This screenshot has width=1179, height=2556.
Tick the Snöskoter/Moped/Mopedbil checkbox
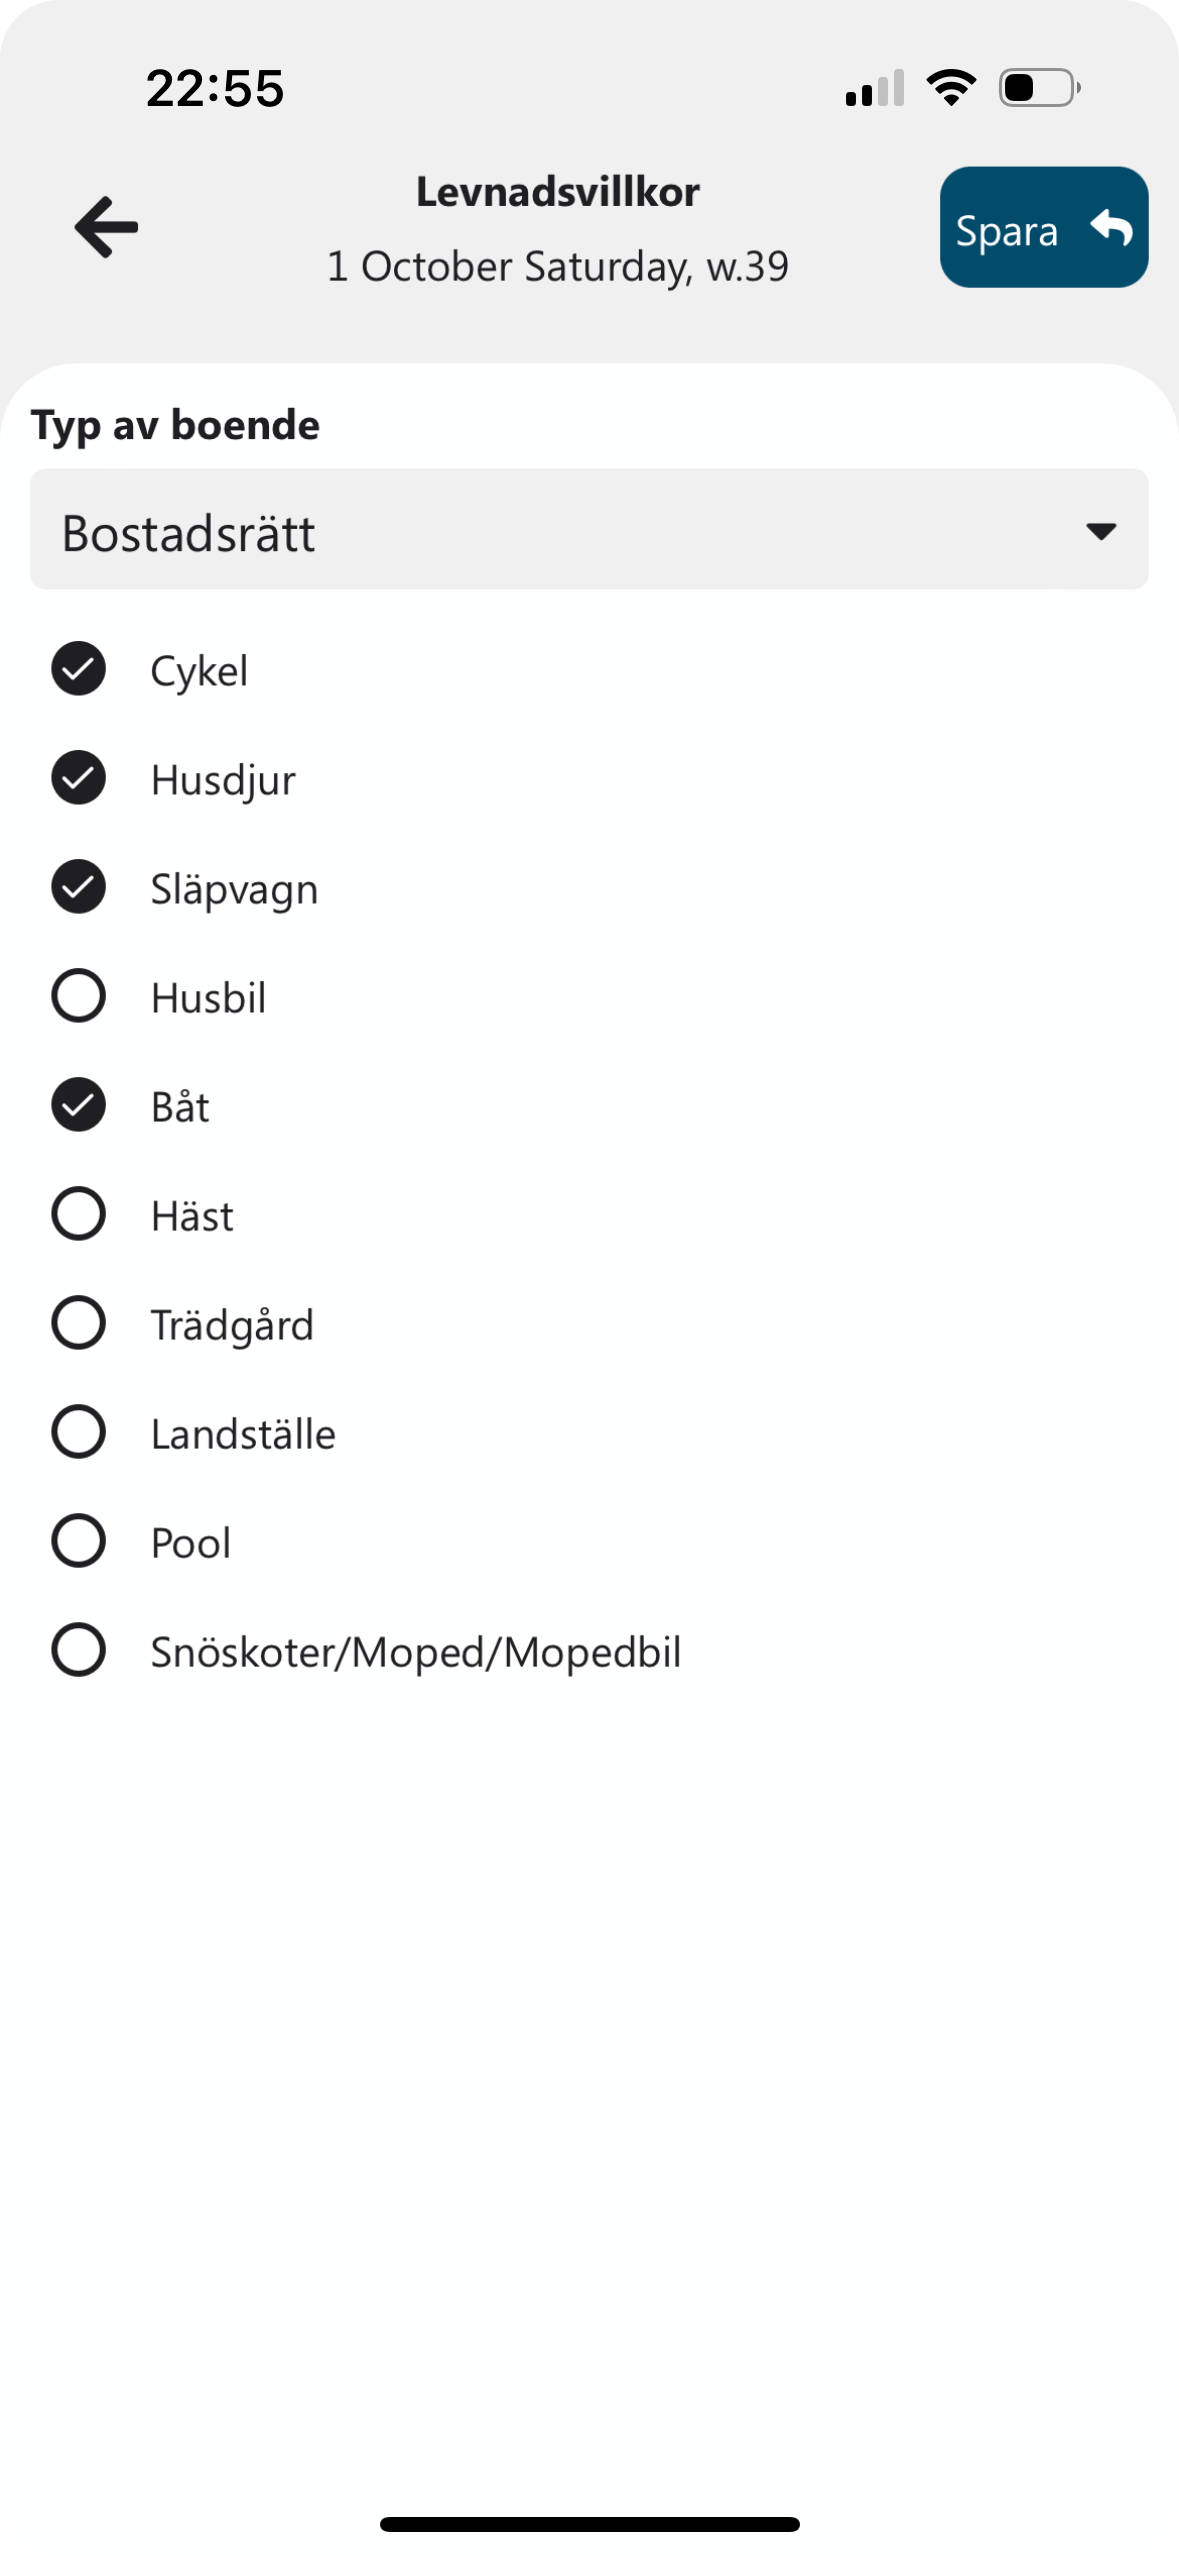point(78,1650)
